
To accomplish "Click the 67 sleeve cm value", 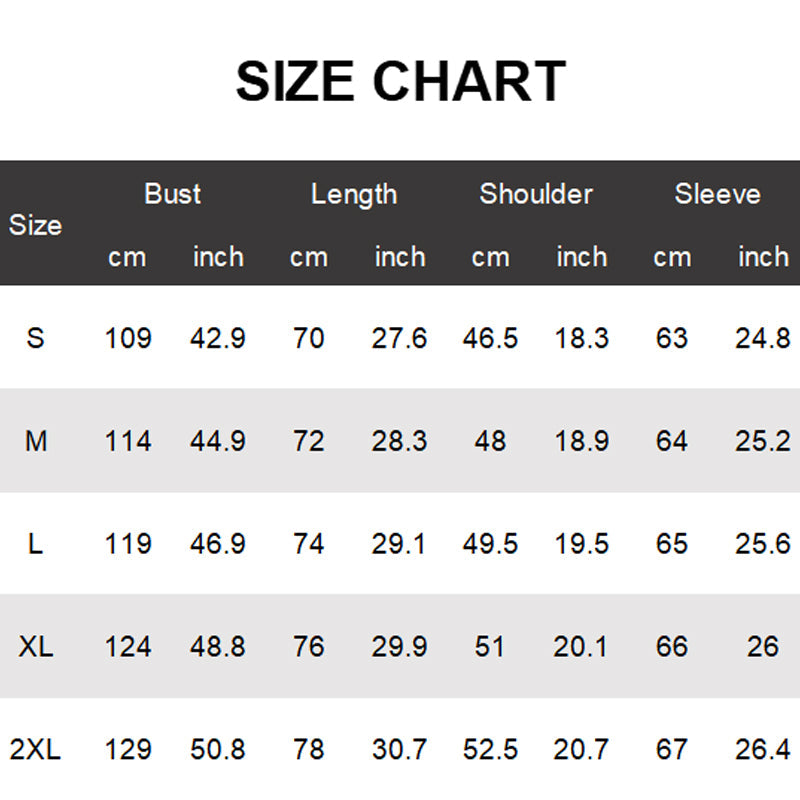I will pyautogui.click(x=672, y=749).
